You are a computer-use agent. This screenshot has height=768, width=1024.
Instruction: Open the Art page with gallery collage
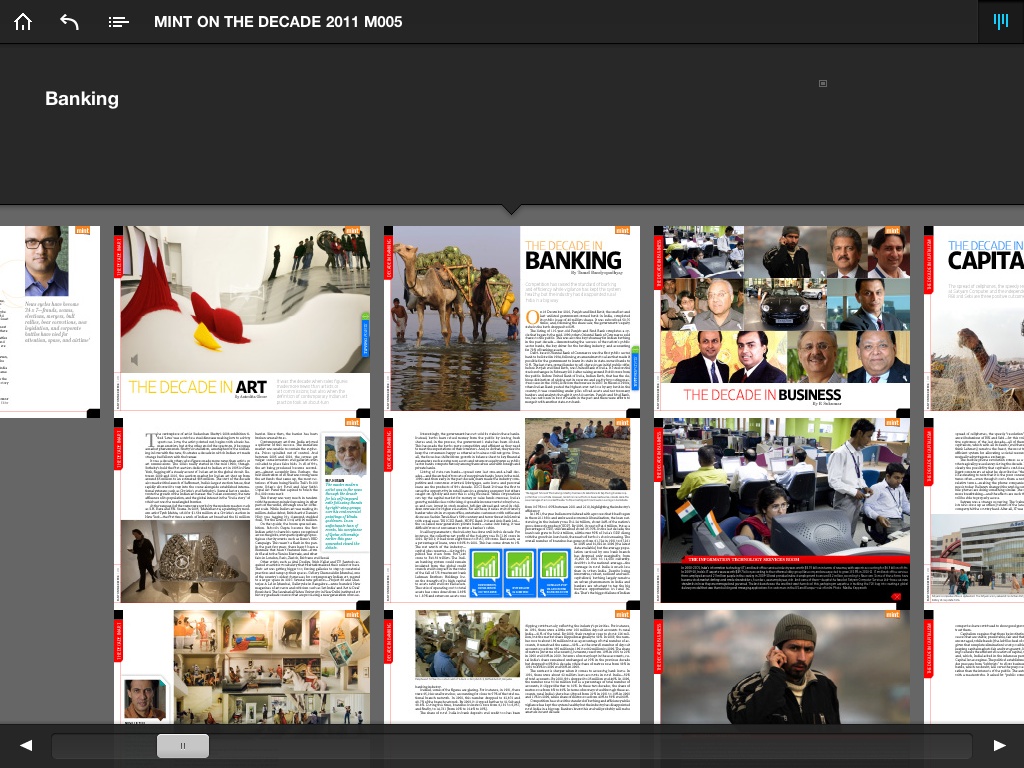pos(242,667)
